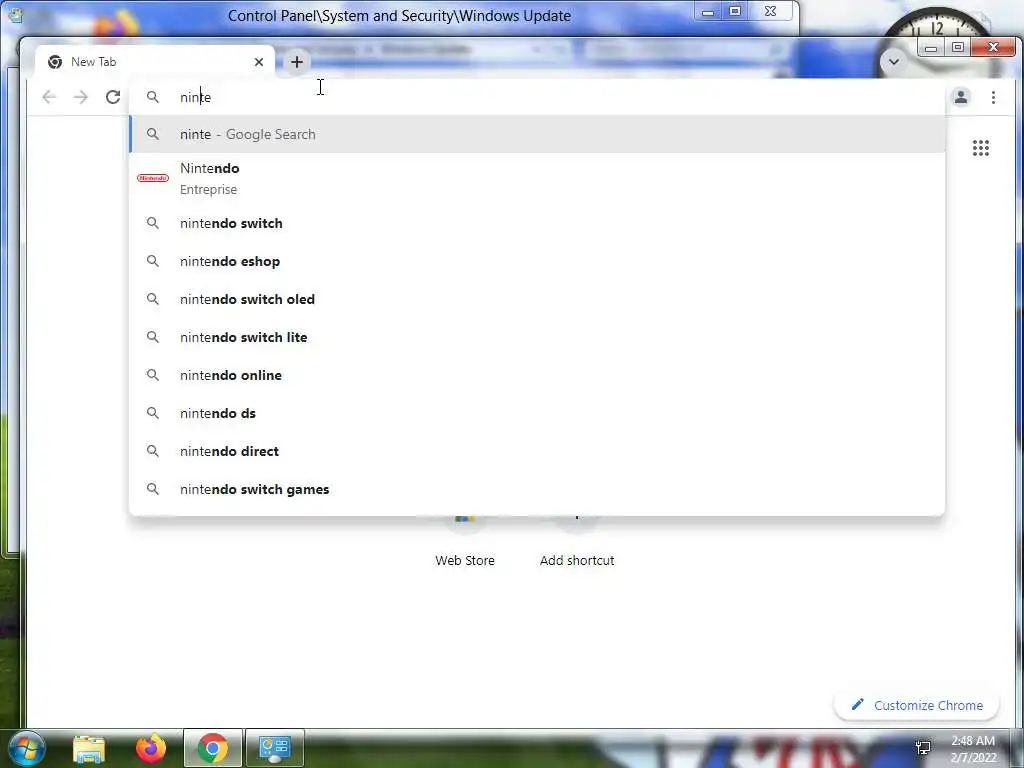The image size is (1024, 768).
Task: Open Windows Explorer from the taskbar
Action: [89, 748]
